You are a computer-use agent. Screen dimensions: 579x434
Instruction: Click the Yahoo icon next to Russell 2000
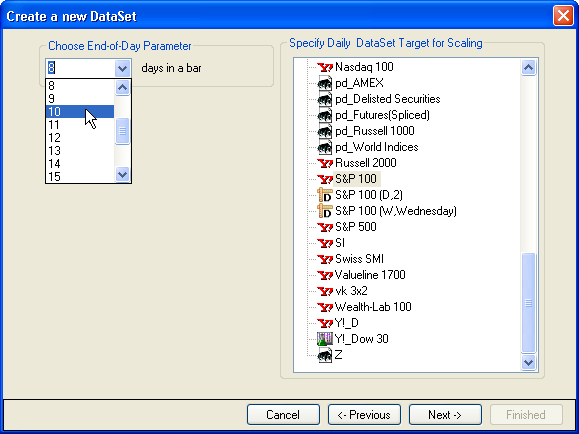click(325, 163)
